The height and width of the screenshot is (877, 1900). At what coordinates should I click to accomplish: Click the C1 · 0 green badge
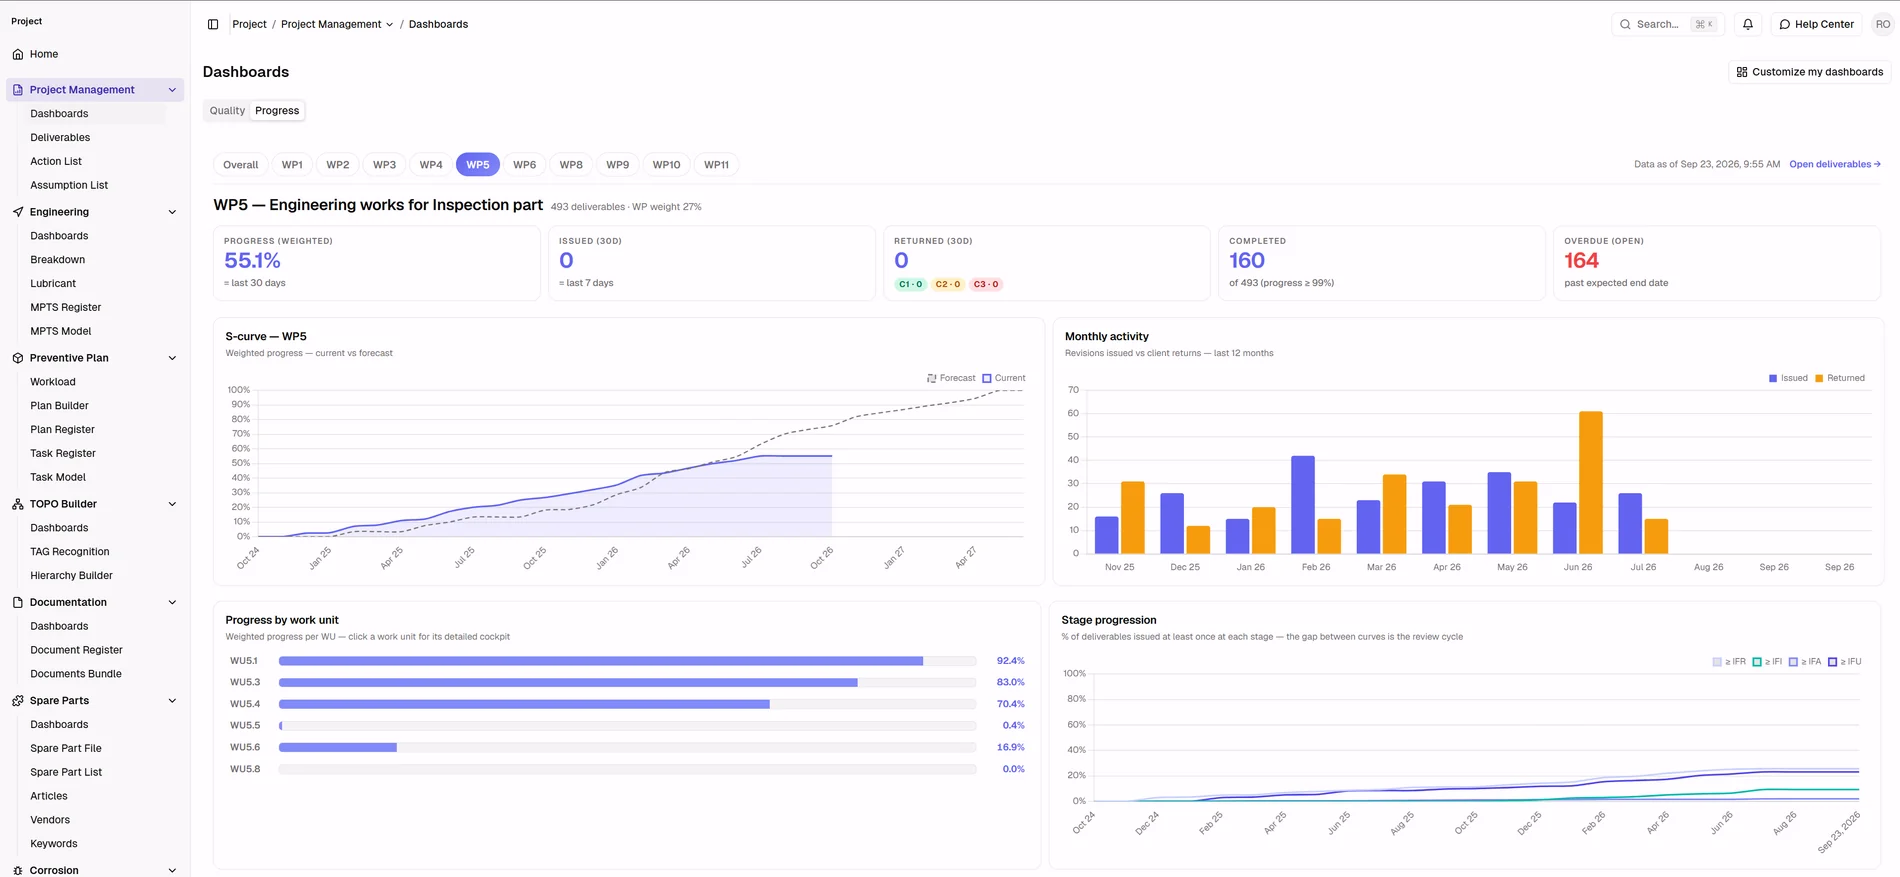(911, 284)
